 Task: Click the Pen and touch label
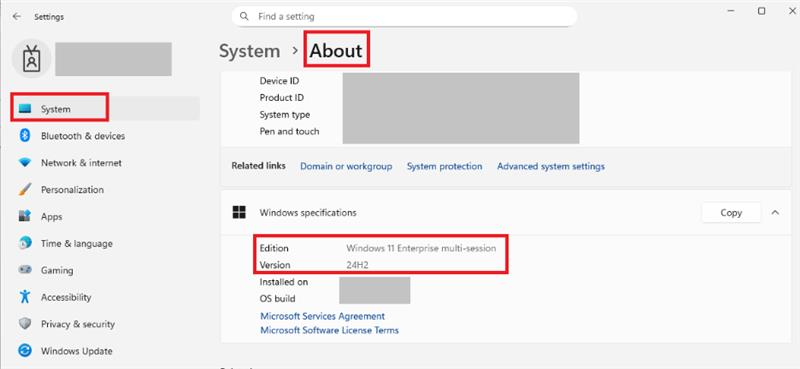tap(289, 131)
